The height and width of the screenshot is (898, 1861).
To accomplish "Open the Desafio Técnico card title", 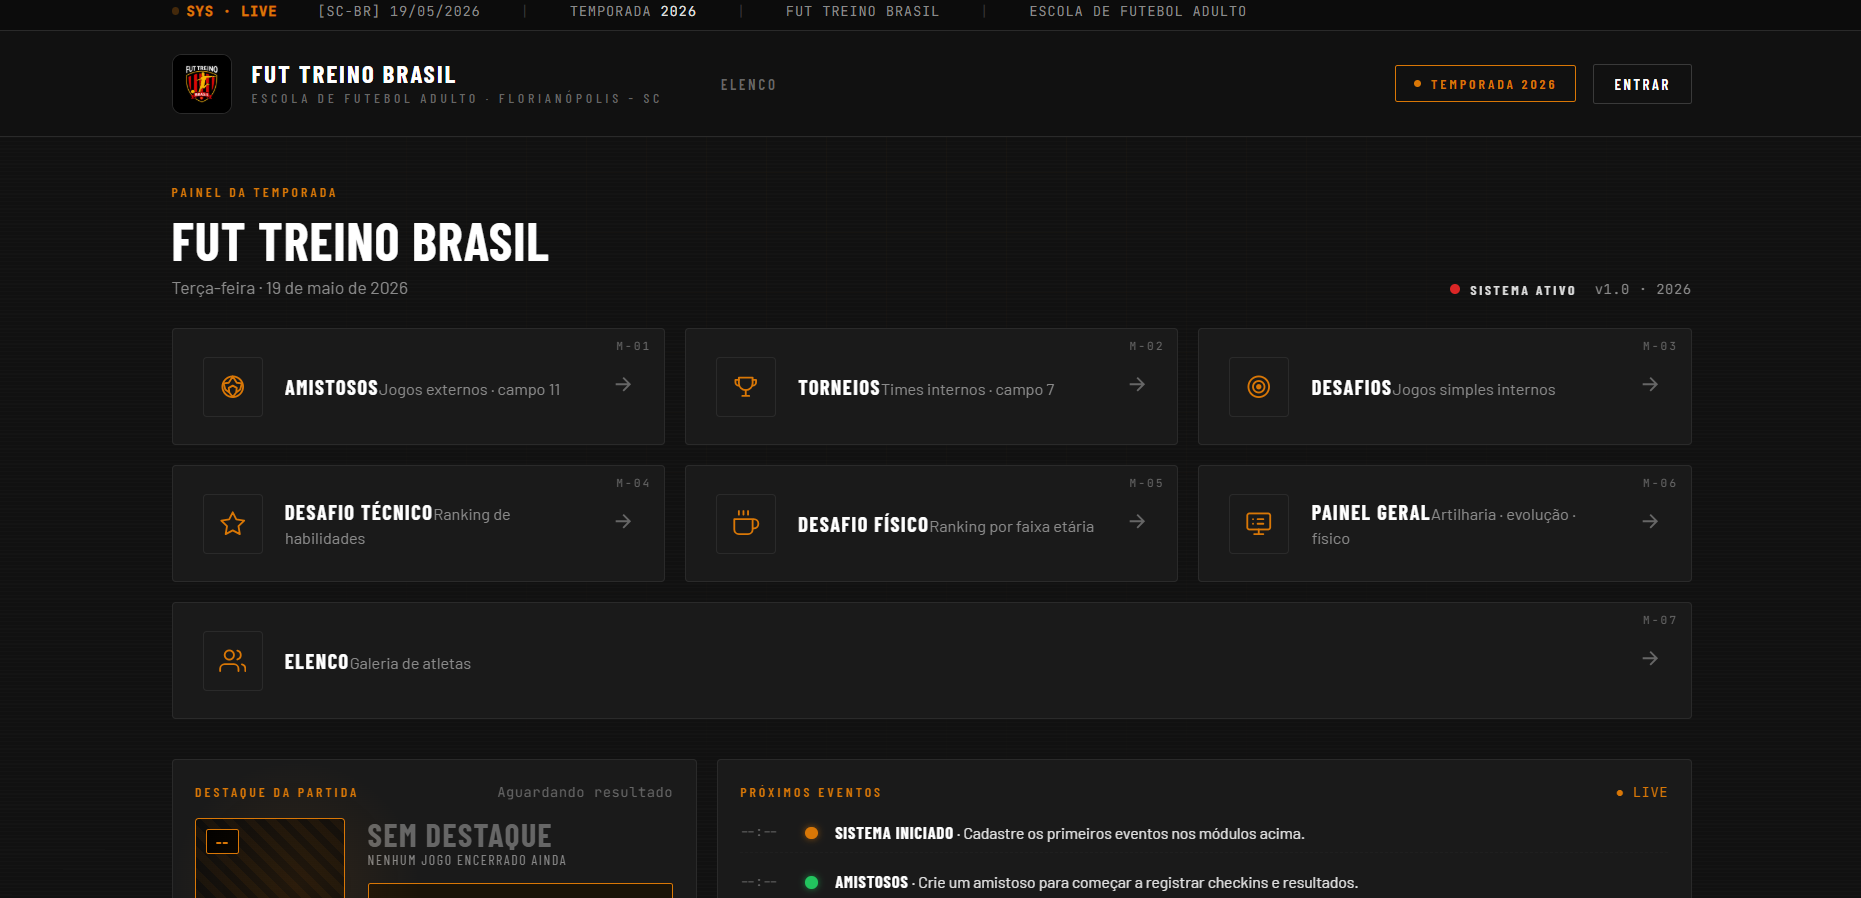I will coord(358,513).
